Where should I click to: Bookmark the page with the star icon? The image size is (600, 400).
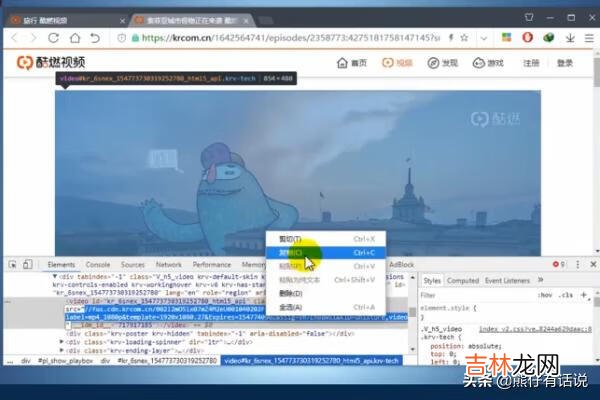465,38
